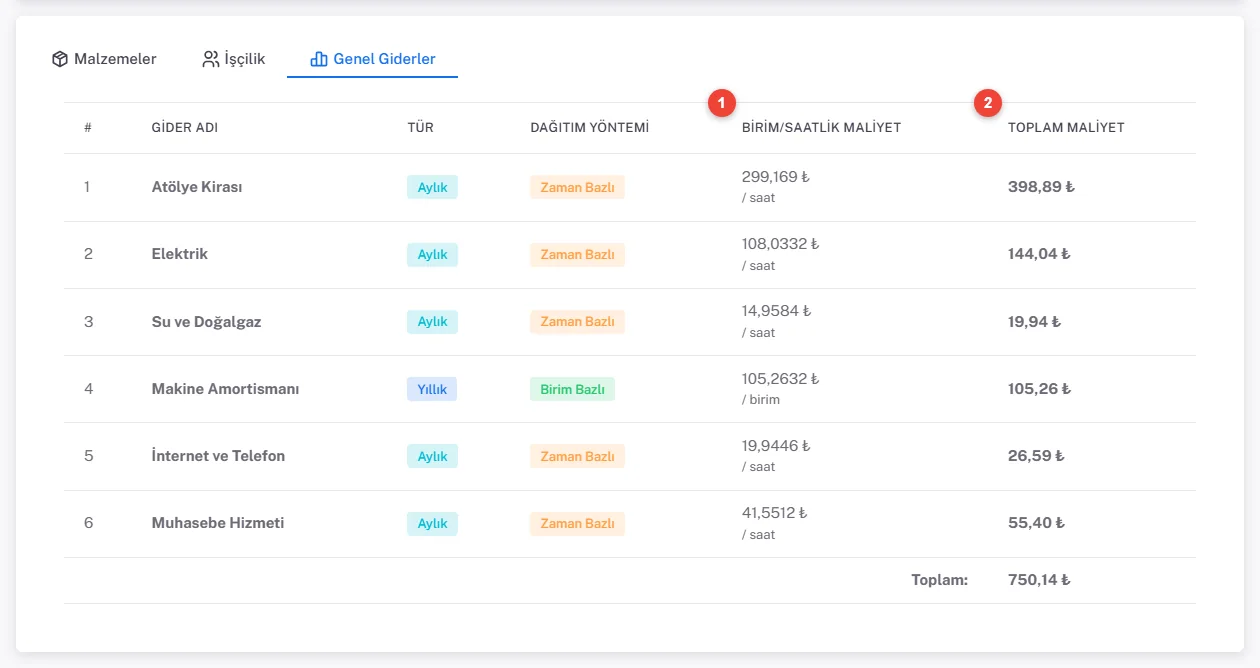1260x668 pixels.
Task: Click the Yıllık badge for Makine Amortismanı
Action: coord(432,389)
